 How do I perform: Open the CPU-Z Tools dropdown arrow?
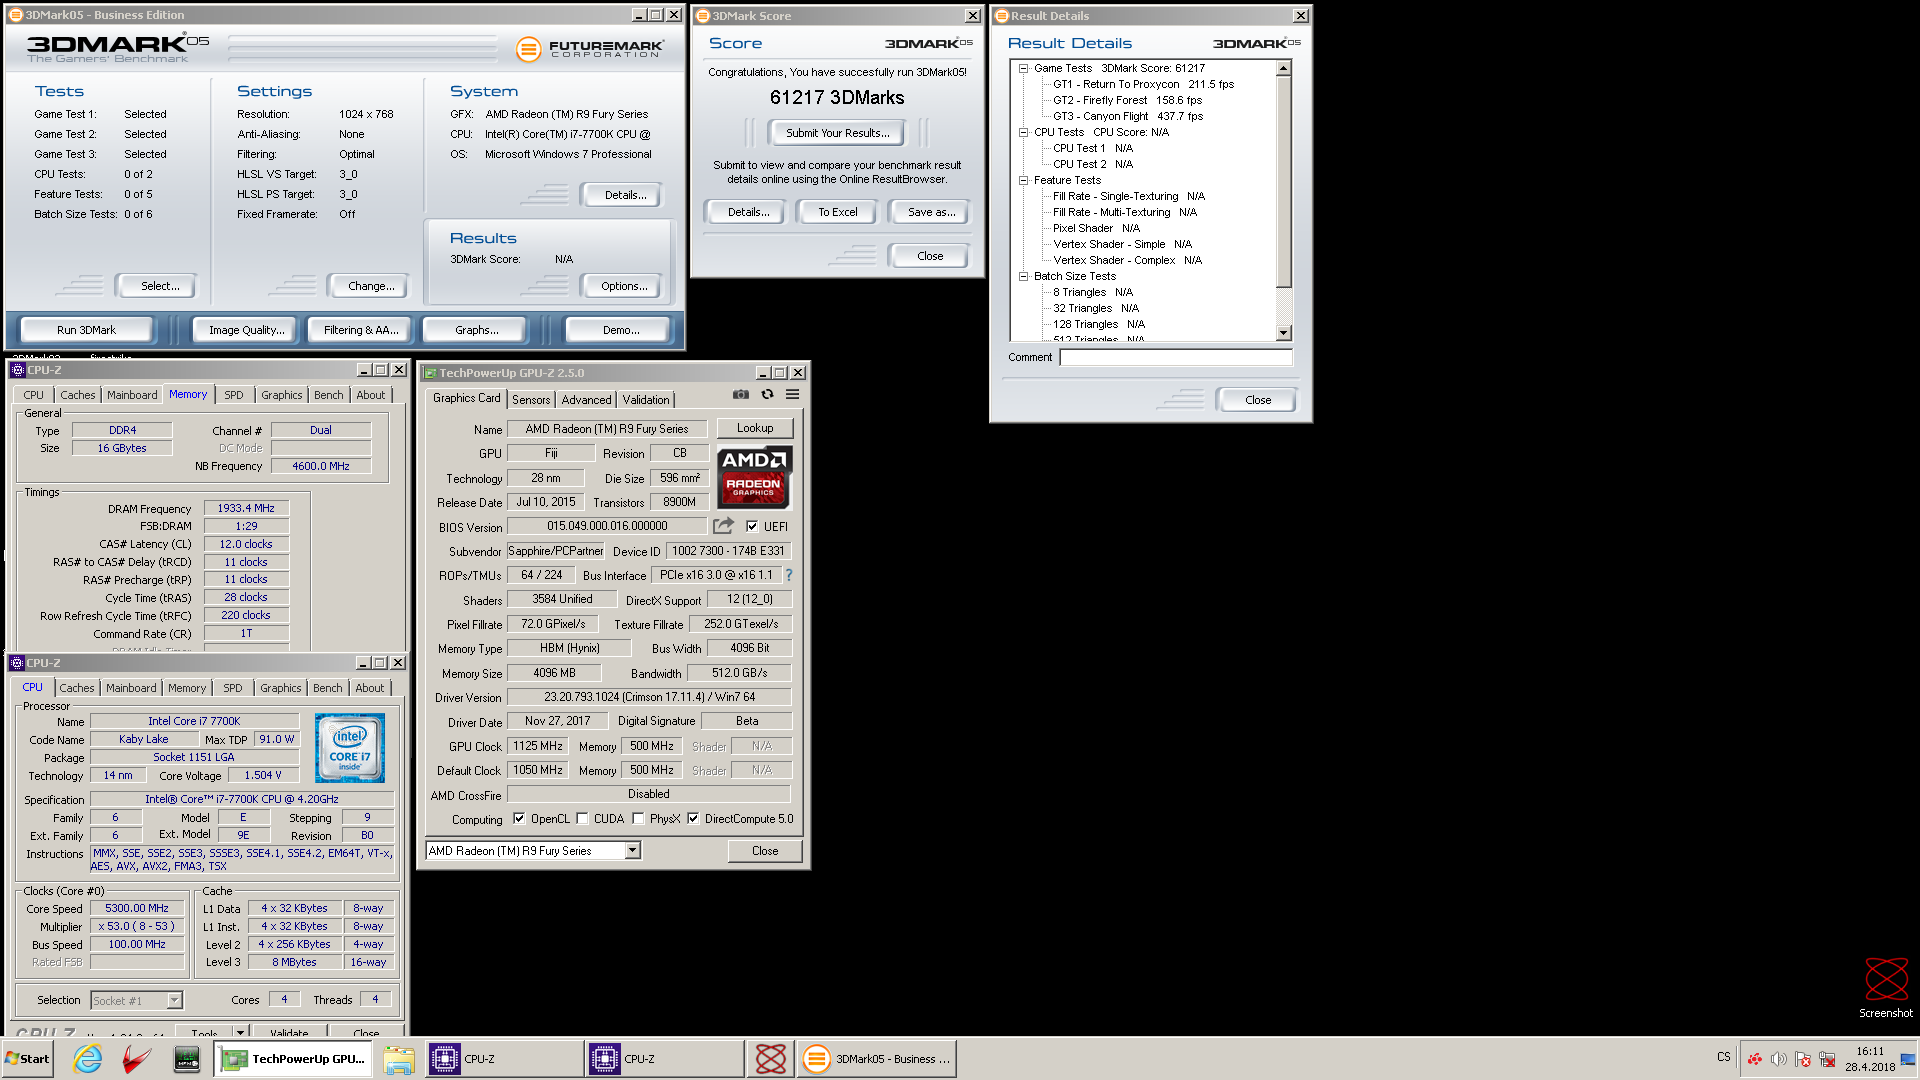click(240, 1031)
